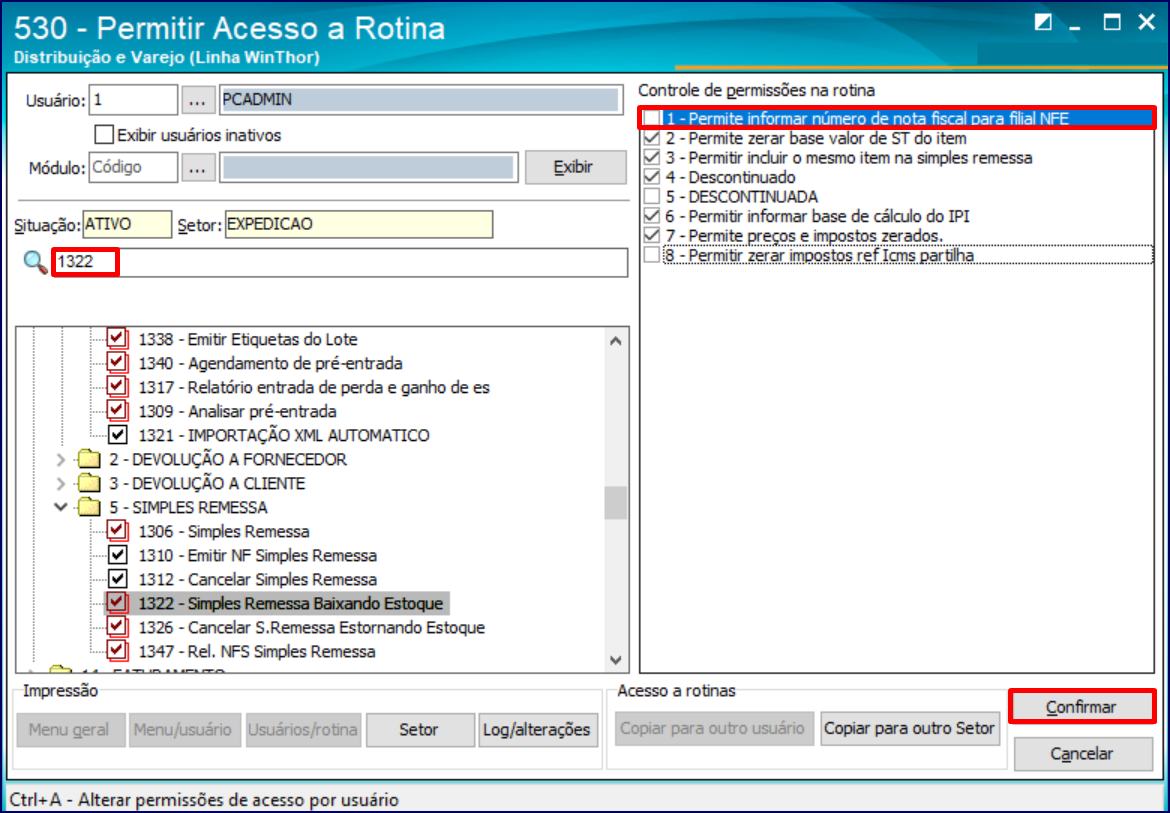Click the routine tree scroll up arrow
Screen dimensions: 1170x813
click(x=615, y=341)
